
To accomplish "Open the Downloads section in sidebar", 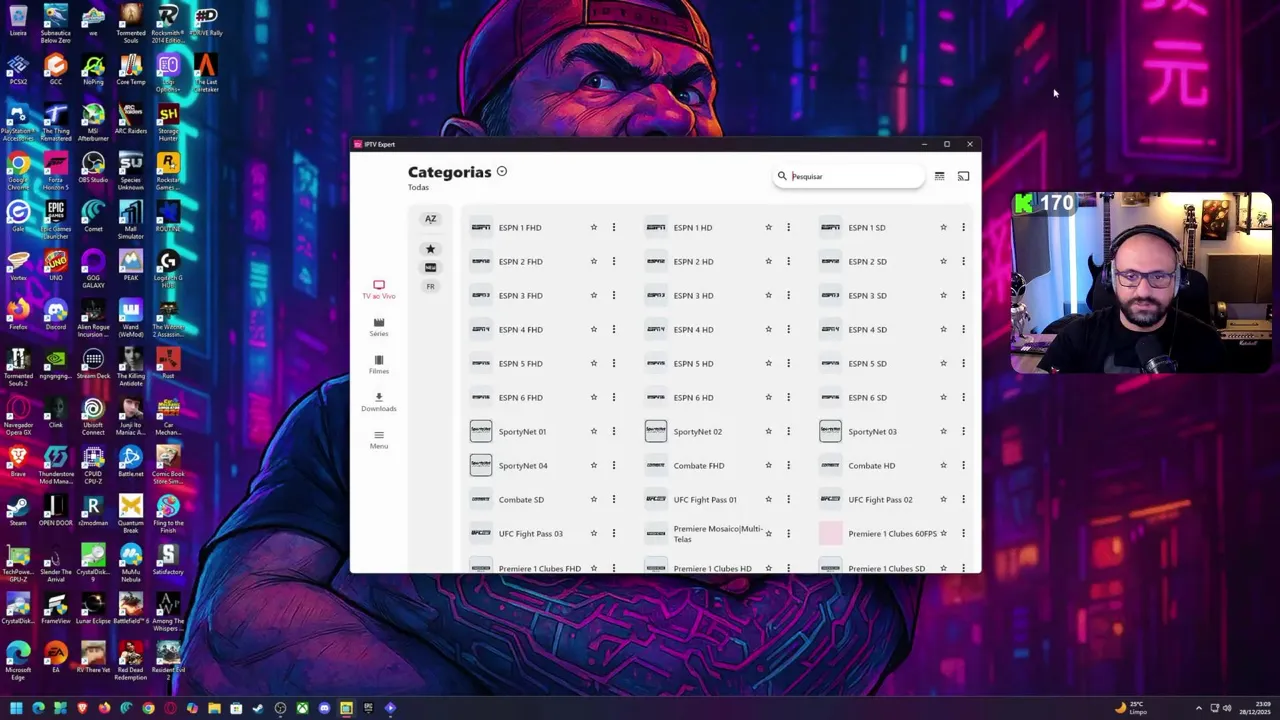I will click(379, 402).
